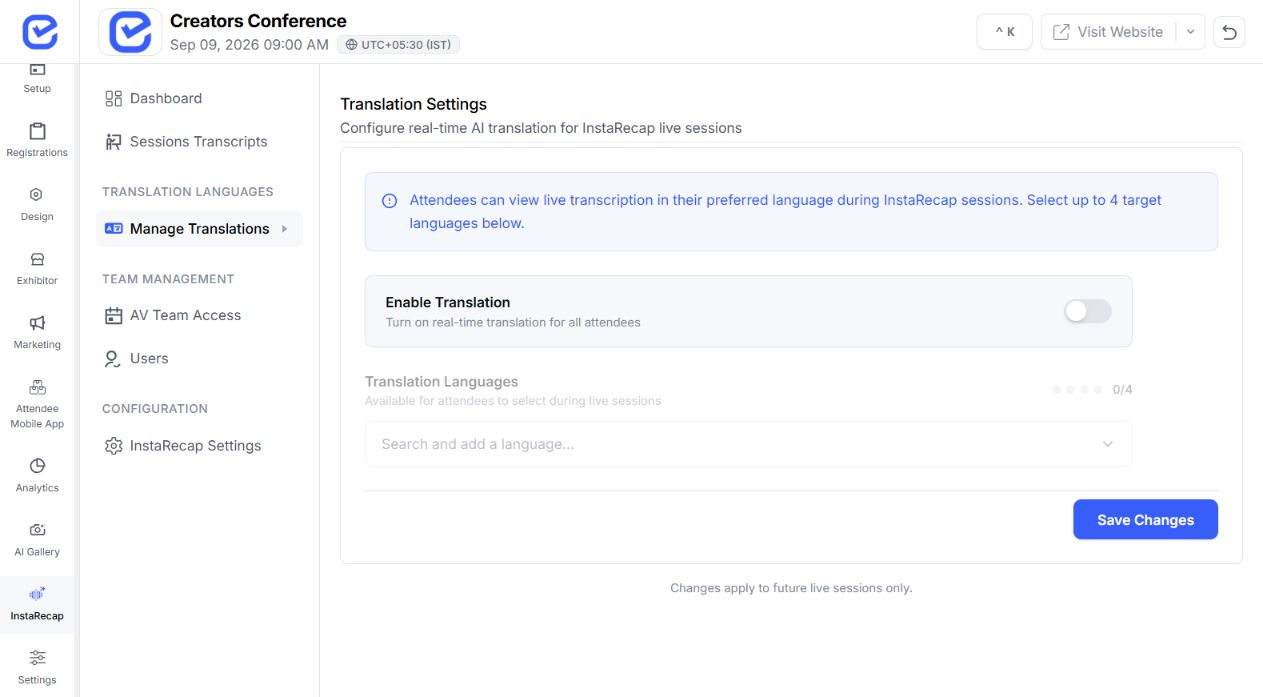Go to Exhibitor section

[x=37, y=269]
